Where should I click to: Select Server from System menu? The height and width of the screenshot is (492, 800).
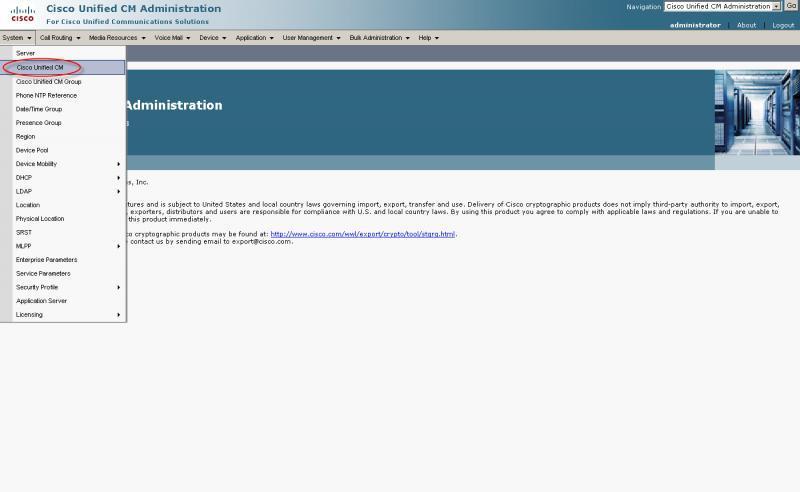click(x=63, y=53)
